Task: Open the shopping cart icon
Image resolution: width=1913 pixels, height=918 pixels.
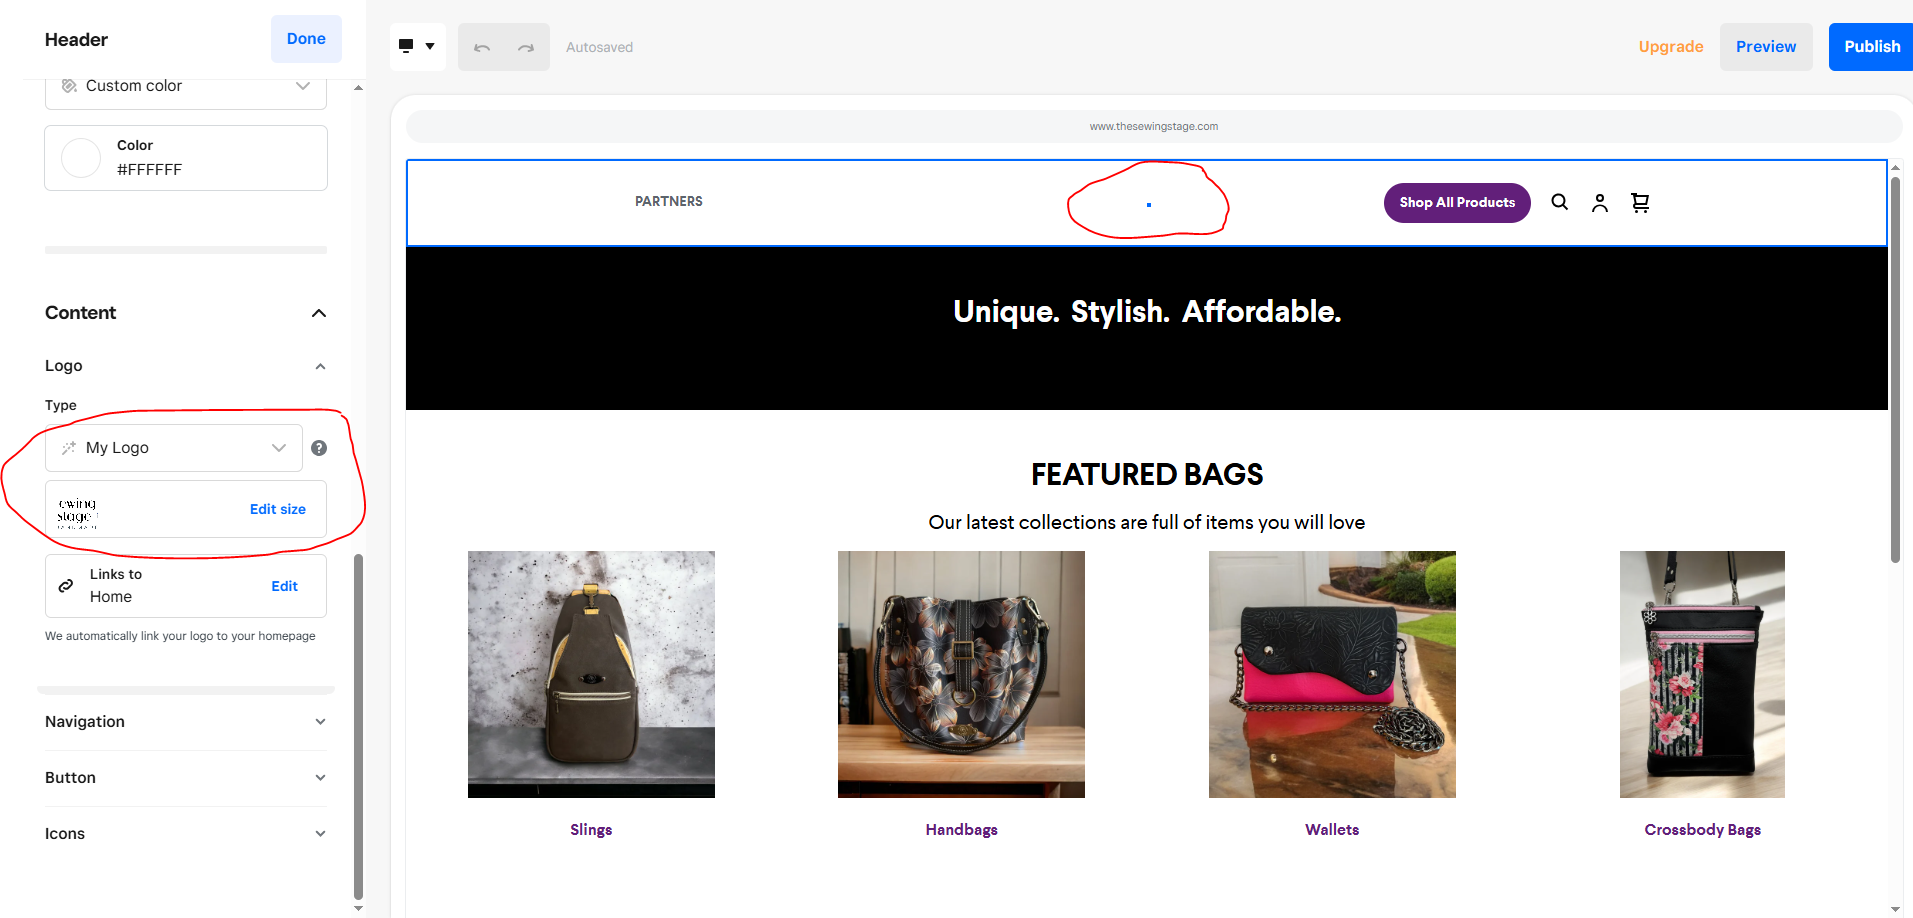Action: coord(1640,203)
